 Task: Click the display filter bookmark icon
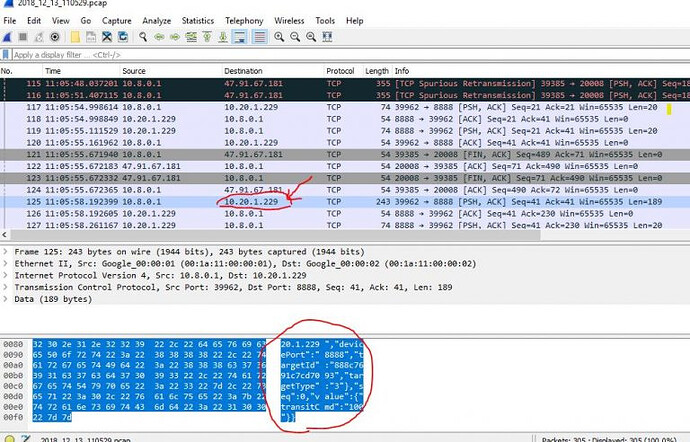tap(7, 54)
